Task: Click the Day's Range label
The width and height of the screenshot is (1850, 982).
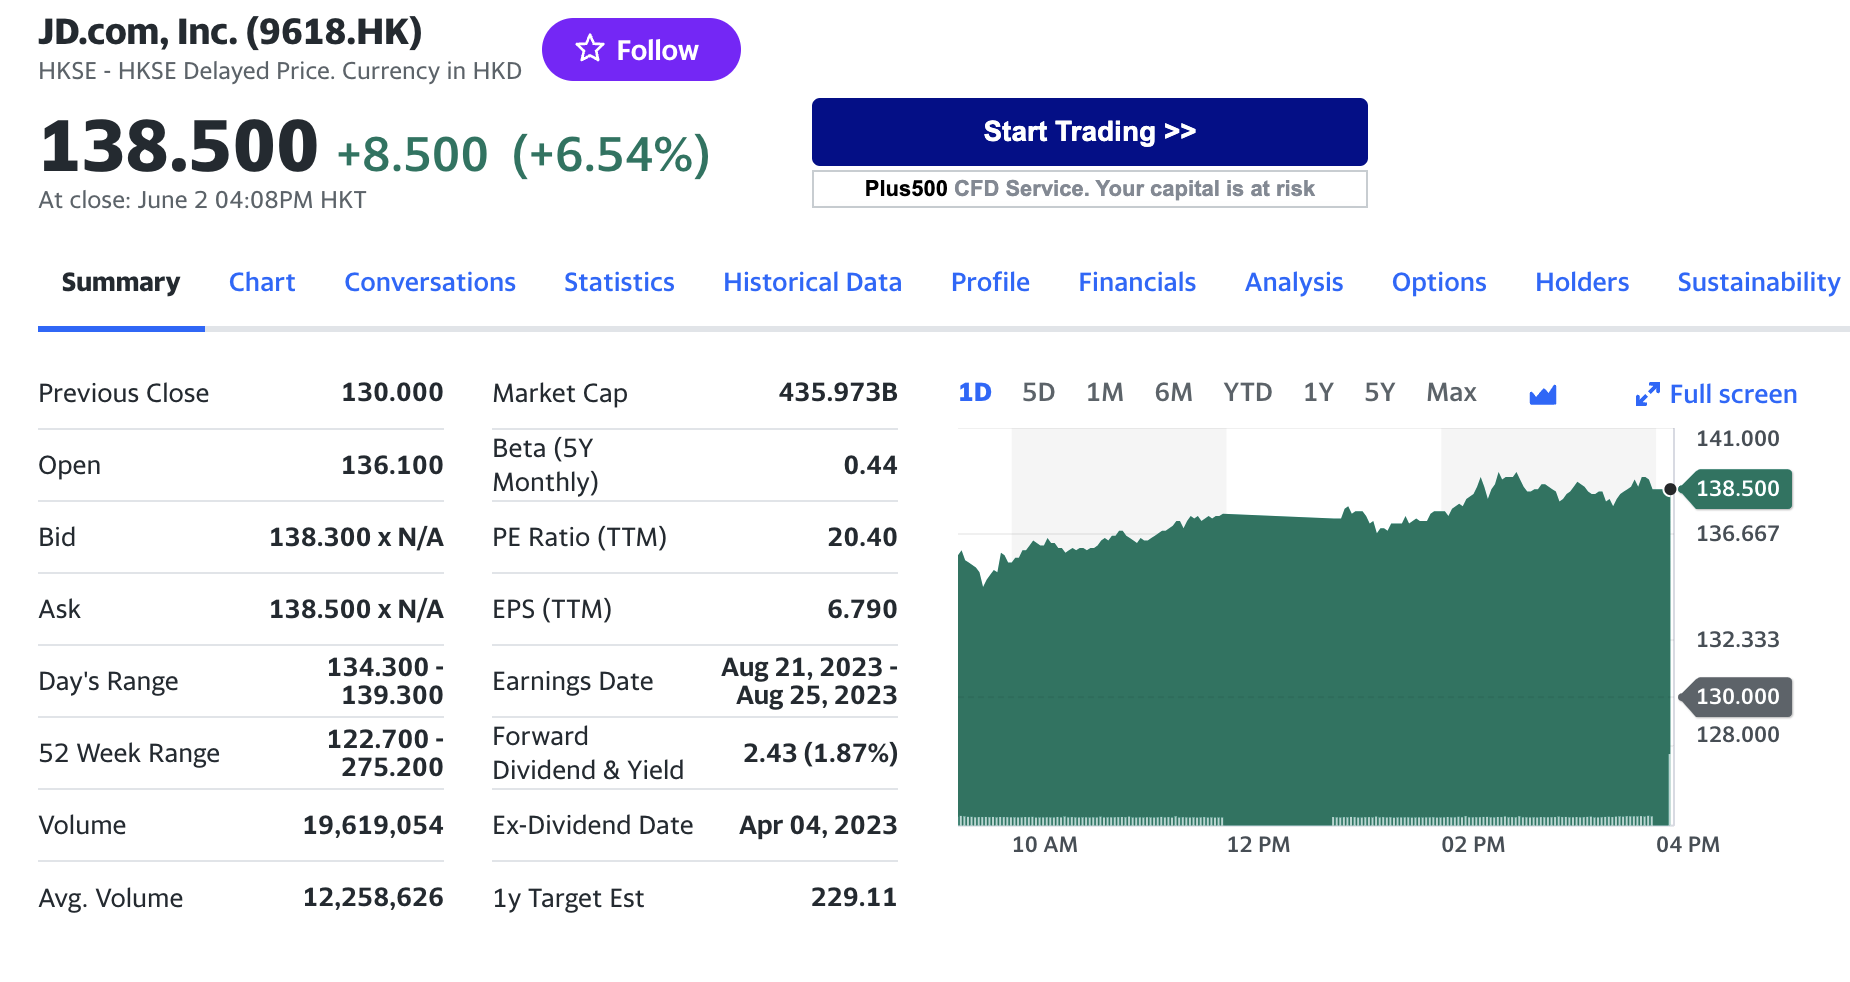Action: pos(108,681)
